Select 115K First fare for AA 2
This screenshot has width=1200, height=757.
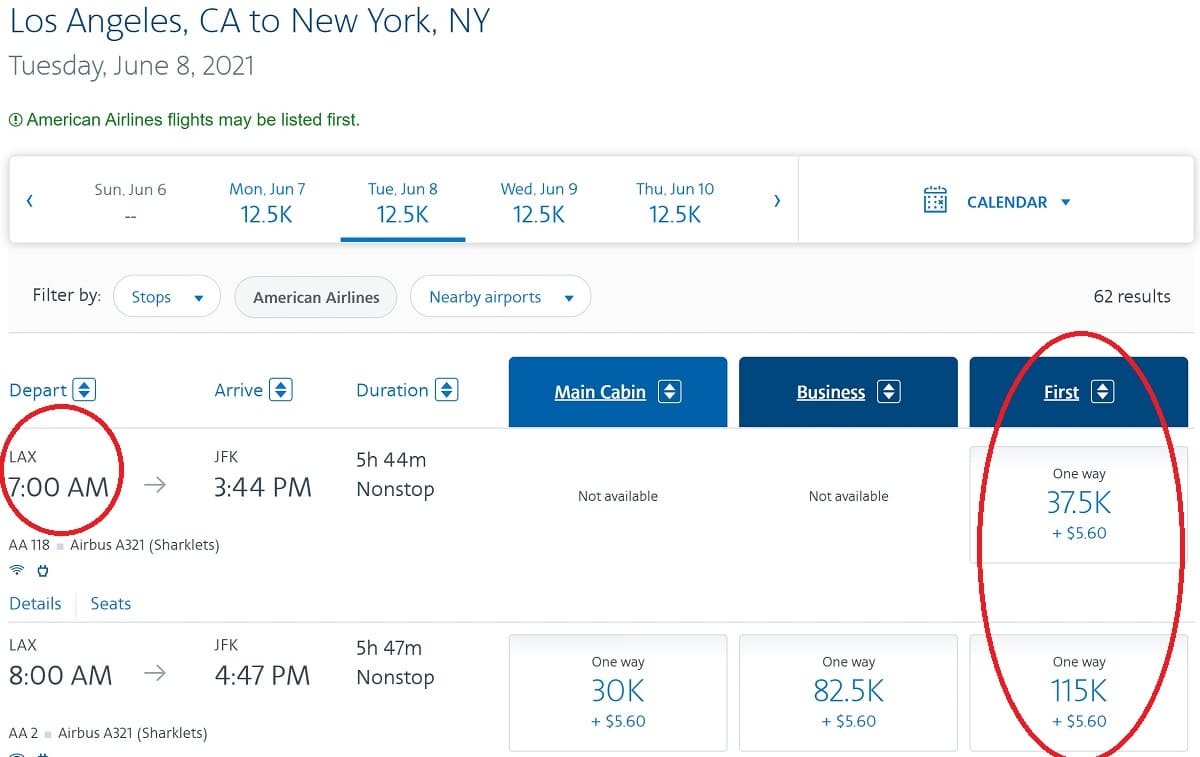[1079, 692]
